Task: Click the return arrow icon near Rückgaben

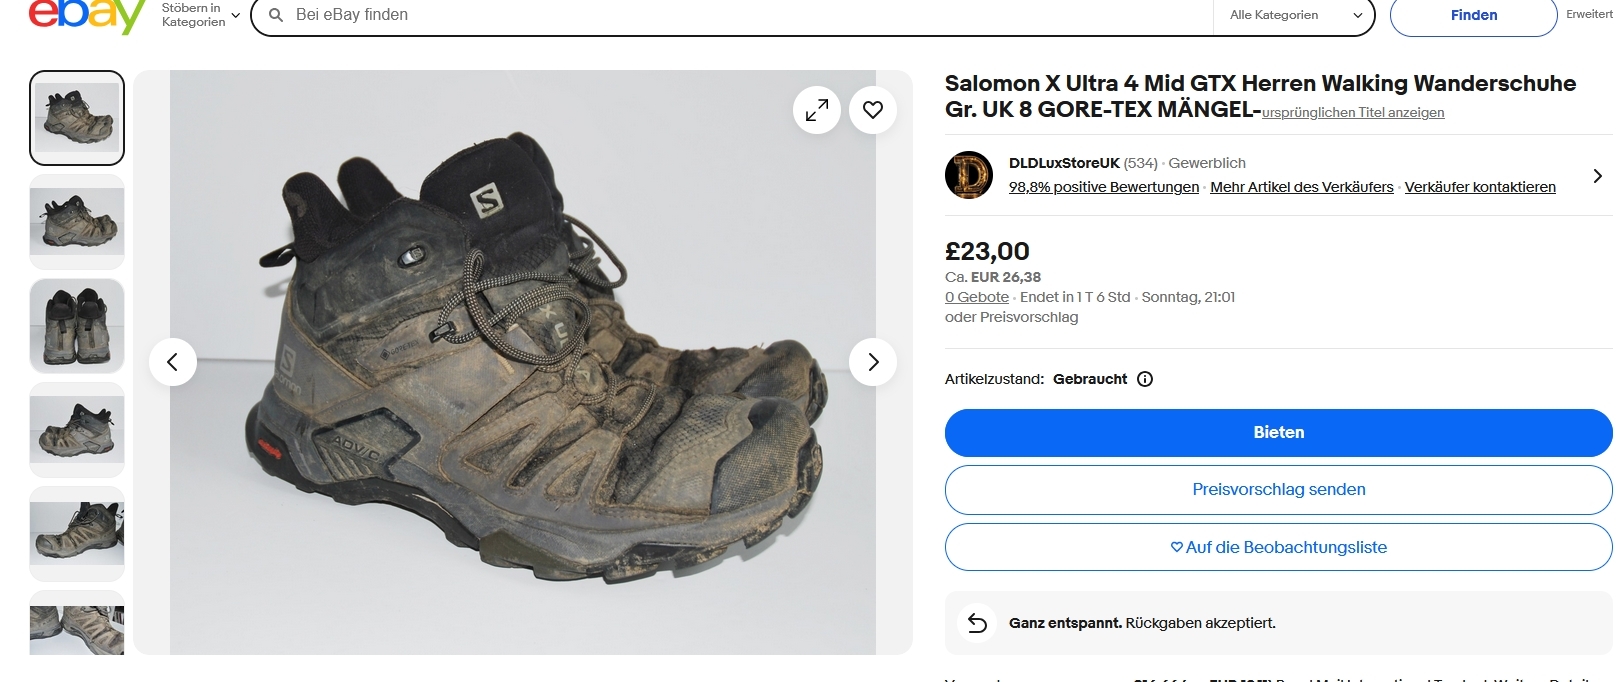Action: (x=977, y=623)
